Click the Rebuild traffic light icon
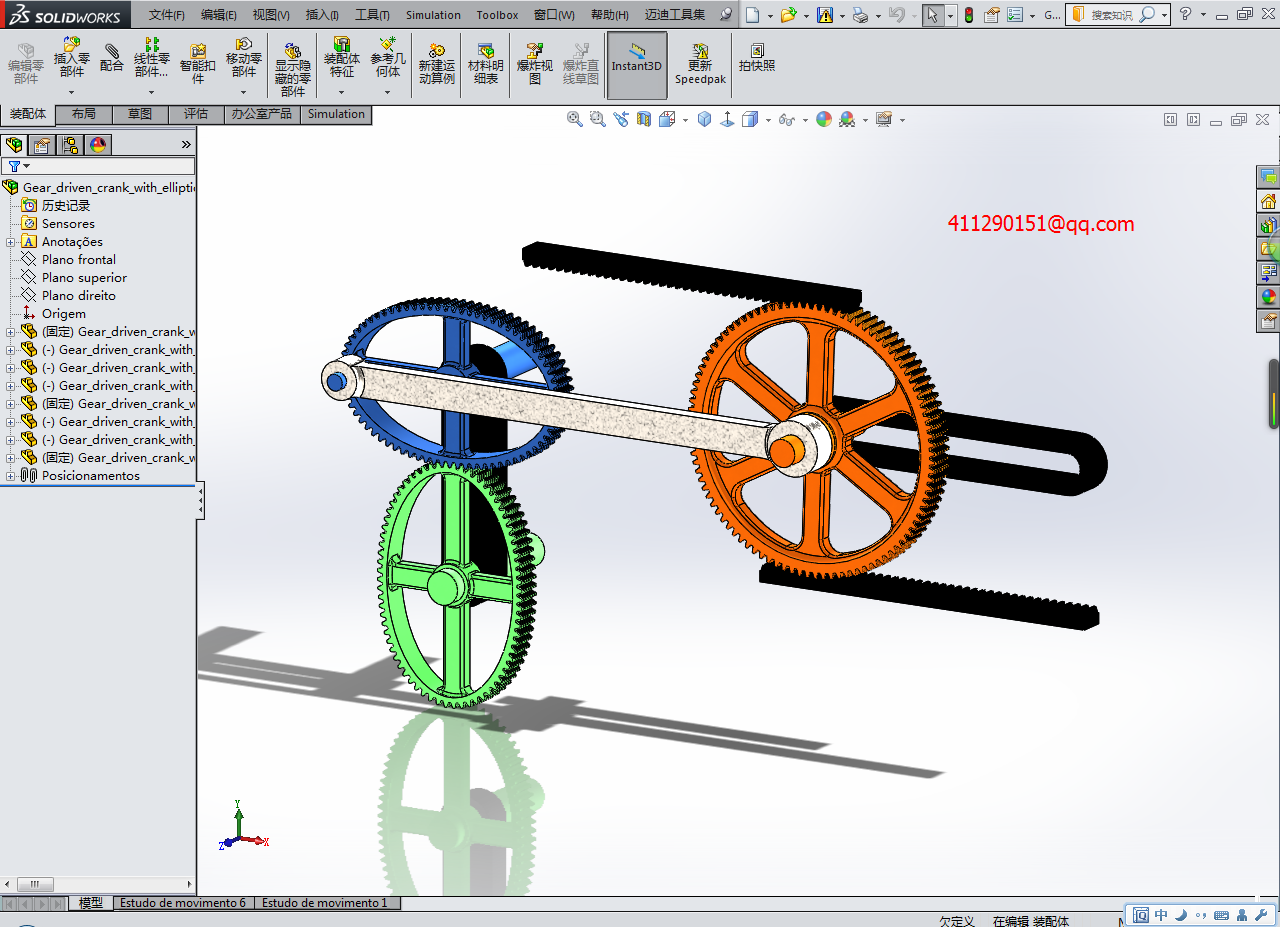 [968, 15]
